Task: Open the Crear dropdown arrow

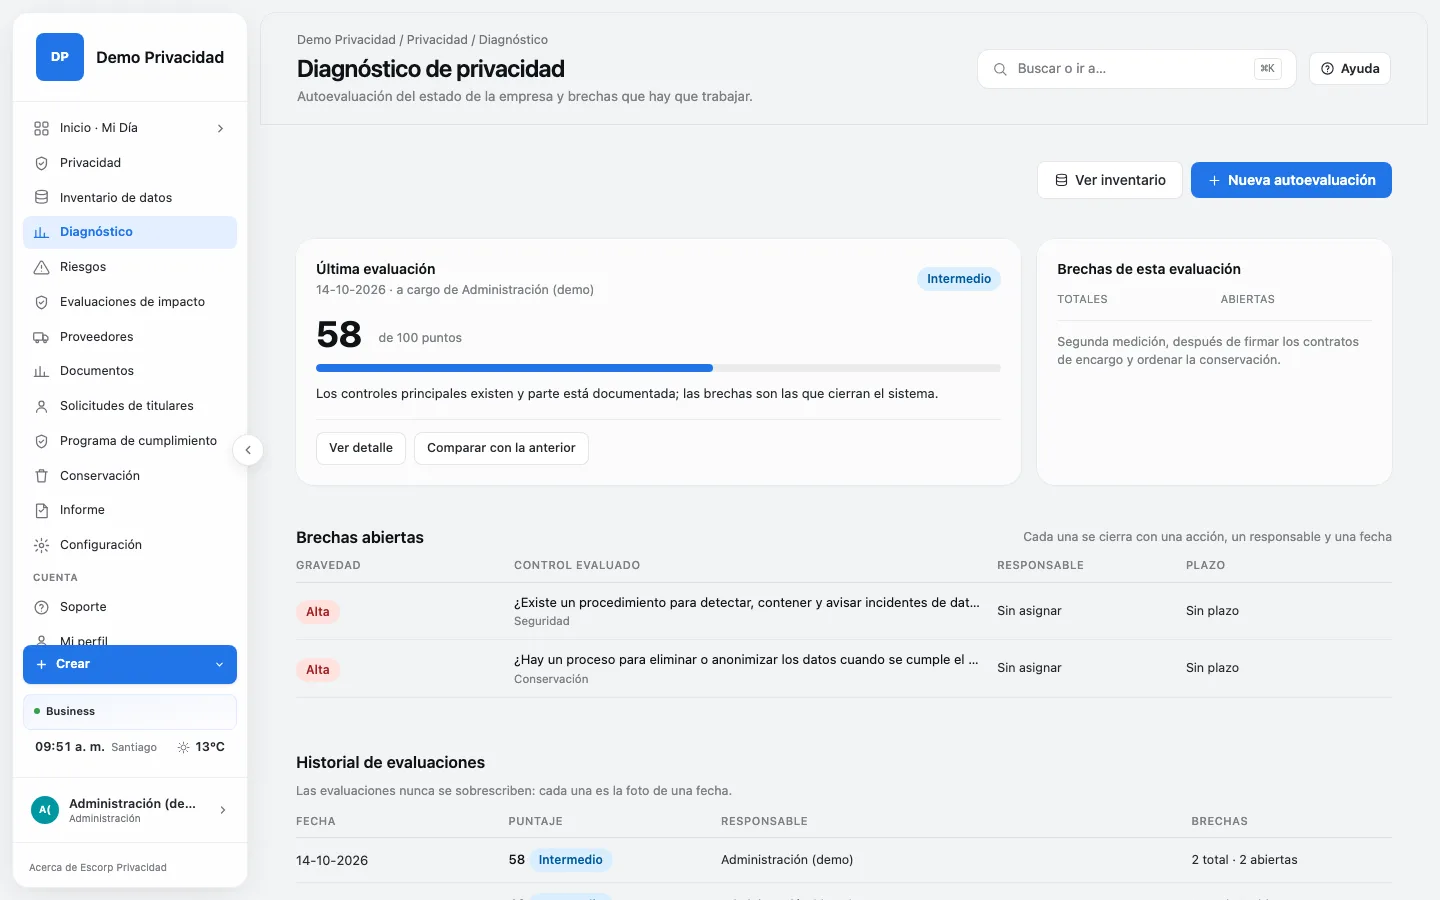Action: pos(219,664)
